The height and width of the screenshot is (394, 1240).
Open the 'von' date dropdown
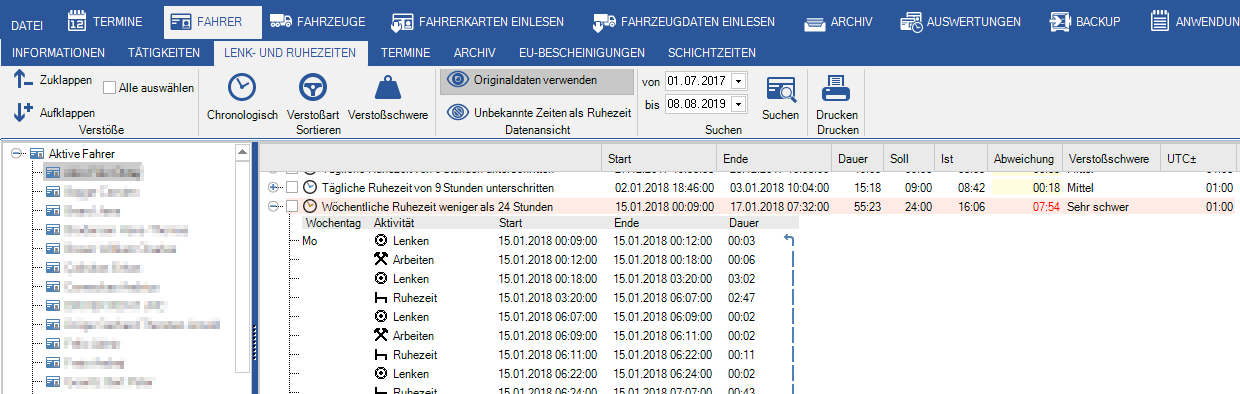739,81
